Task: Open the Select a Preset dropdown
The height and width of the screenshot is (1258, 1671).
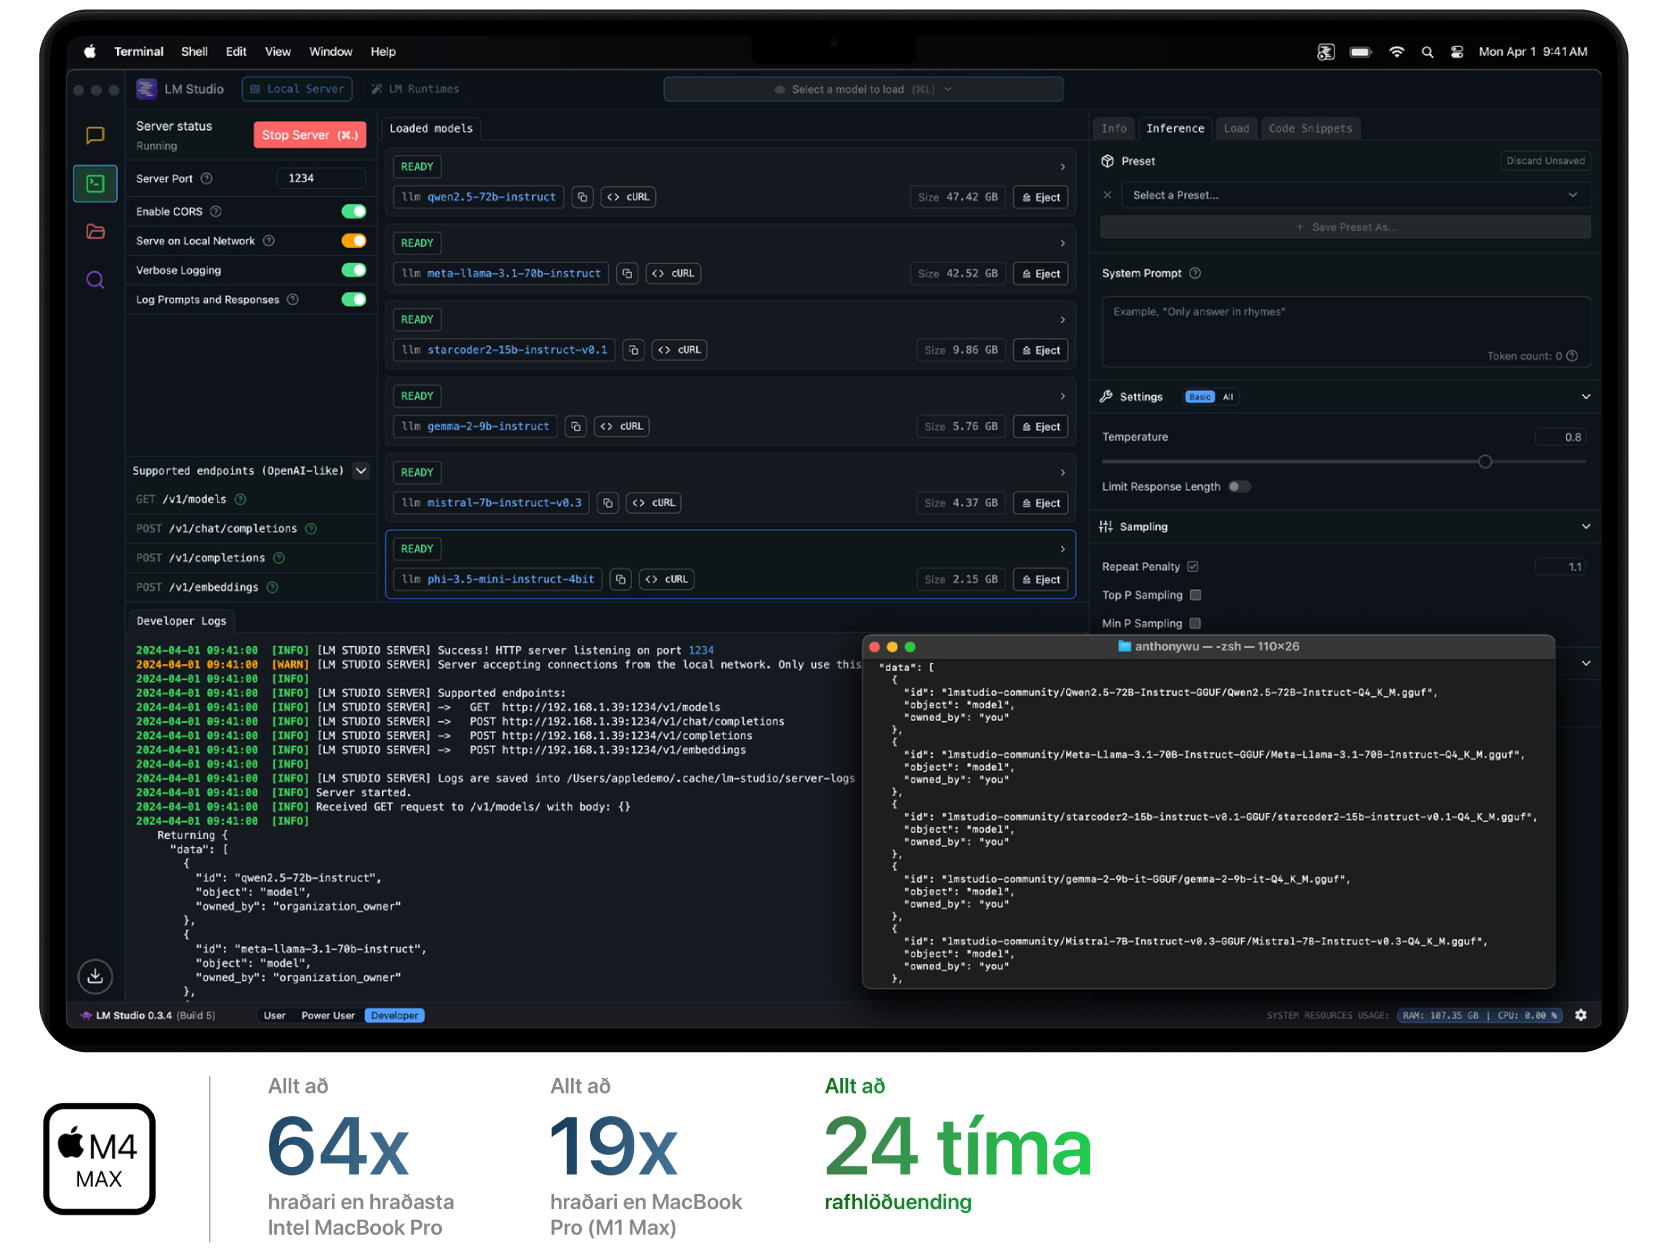Action: [x=1354, y=195]
